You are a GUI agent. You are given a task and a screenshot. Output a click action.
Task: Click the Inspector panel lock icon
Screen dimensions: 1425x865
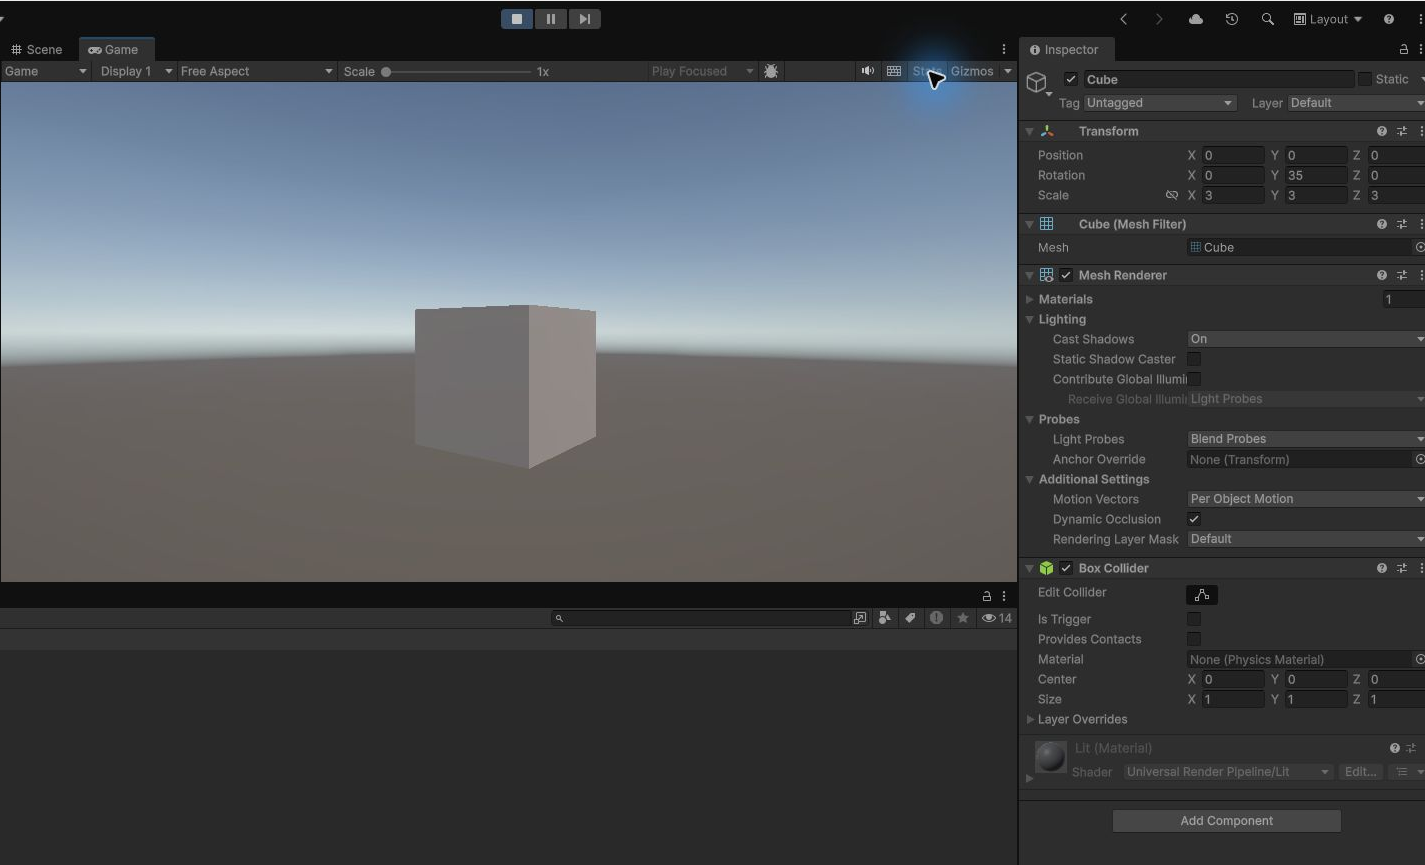click(1403, 49)
